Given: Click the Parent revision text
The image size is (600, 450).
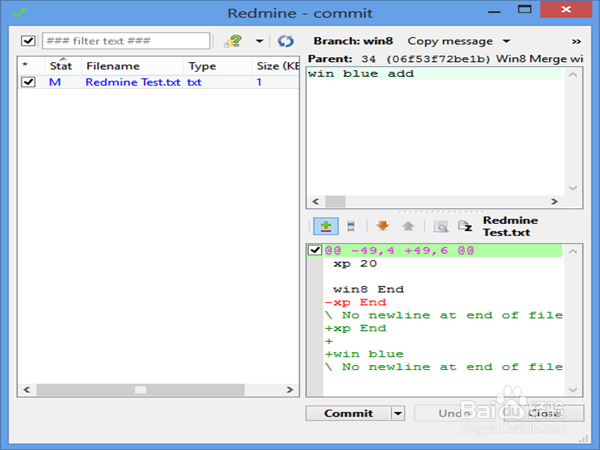Looking at the screenshot, I should click(445, 59).
